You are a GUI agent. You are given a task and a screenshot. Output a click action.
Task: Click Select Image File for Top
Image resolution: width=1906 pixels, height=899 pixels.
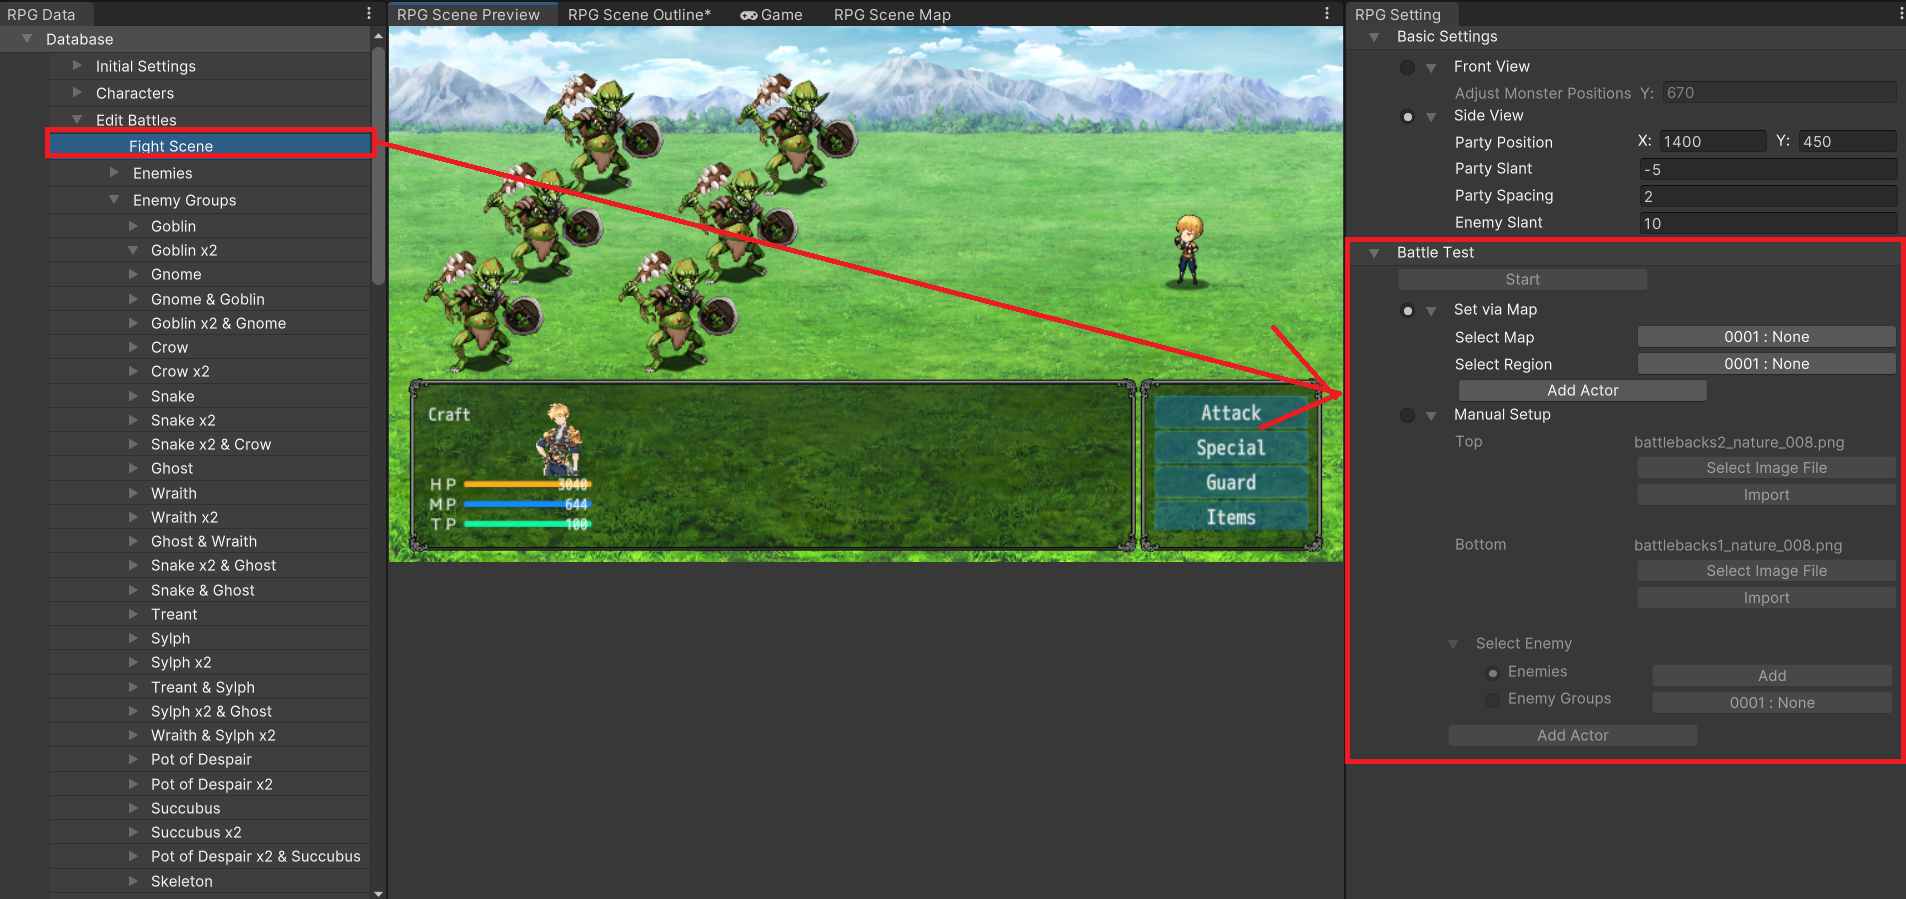1766,468
